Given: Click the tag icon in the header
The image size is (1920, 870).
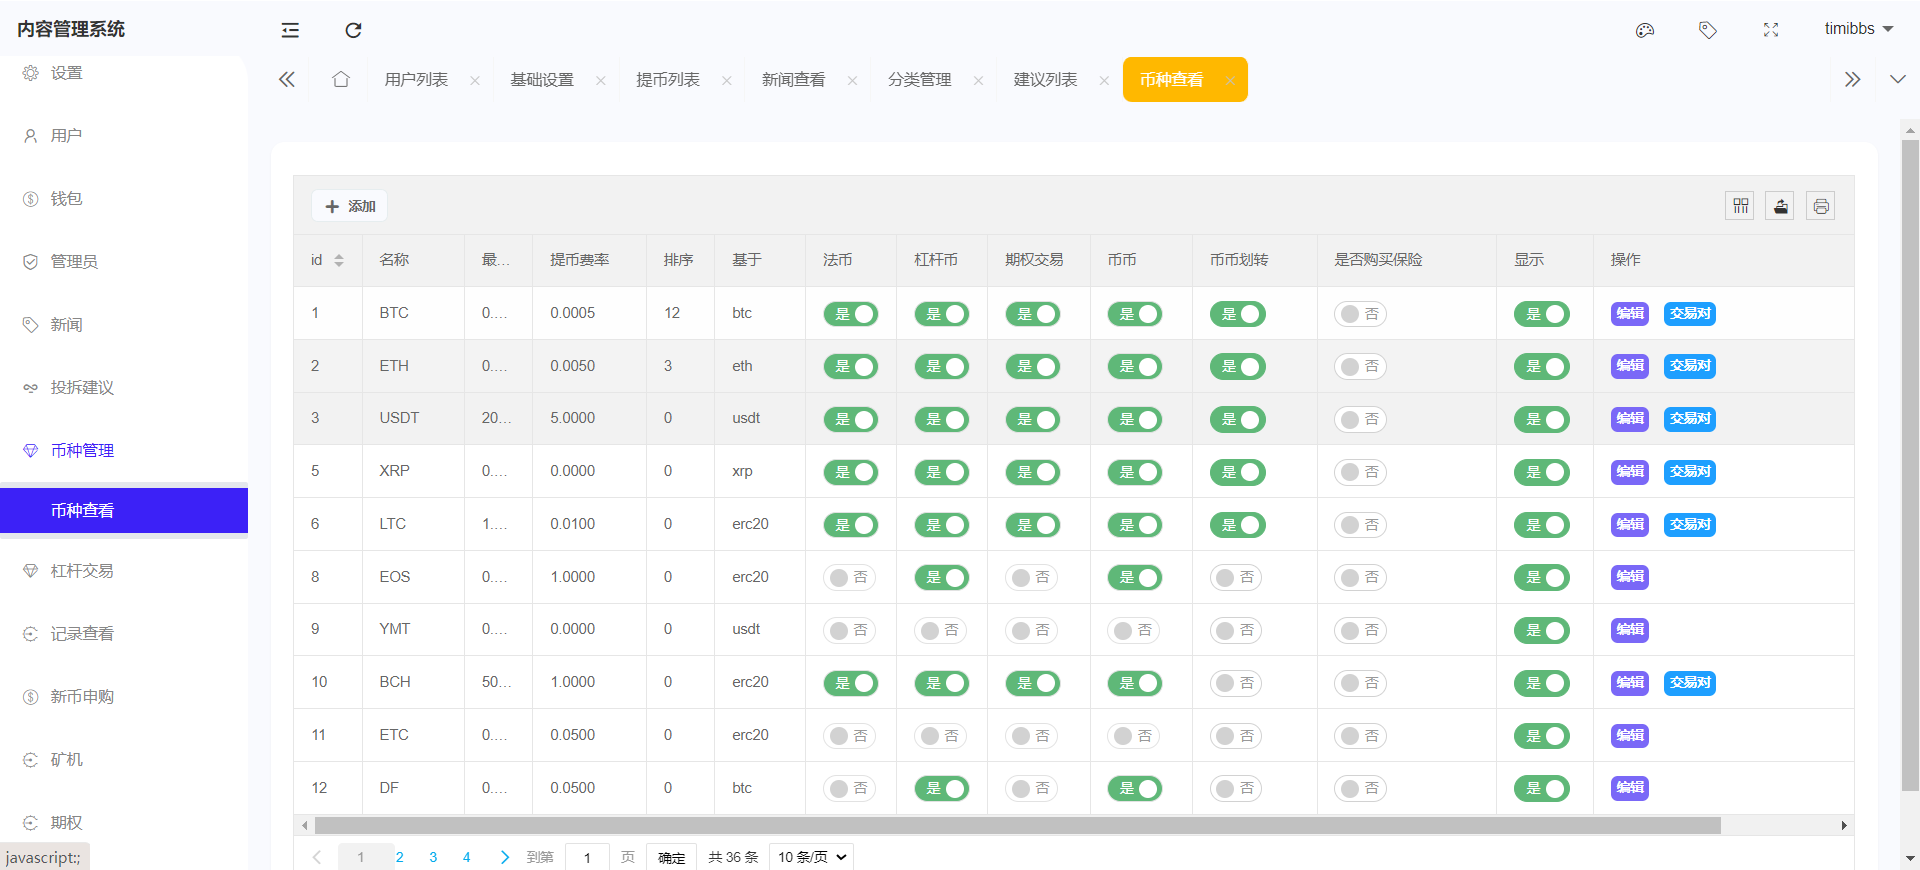Looking at the screenshot, I should [x=1708, y=30].
